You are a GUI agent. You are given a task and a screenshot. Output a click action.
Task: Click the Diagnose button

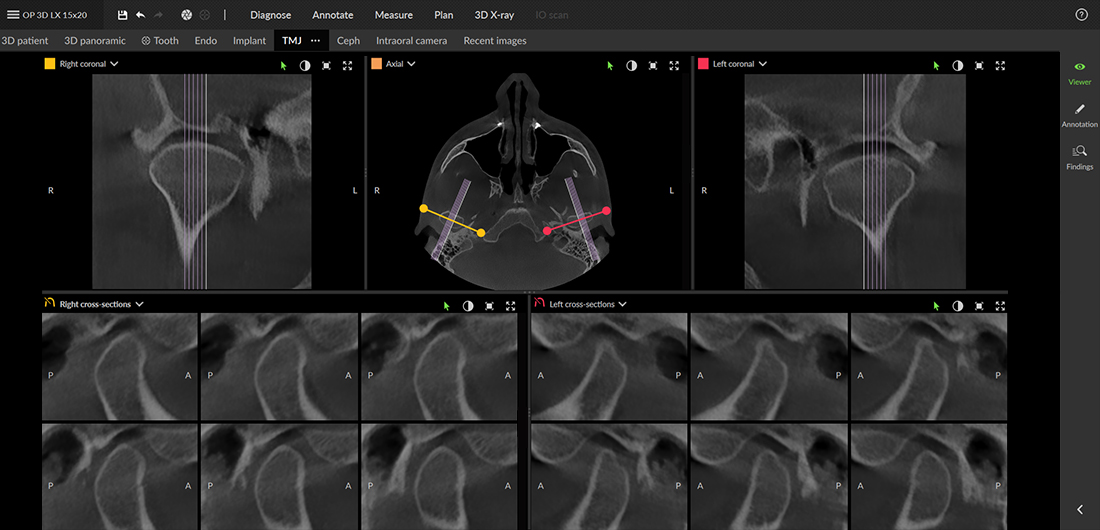(270, 15)
